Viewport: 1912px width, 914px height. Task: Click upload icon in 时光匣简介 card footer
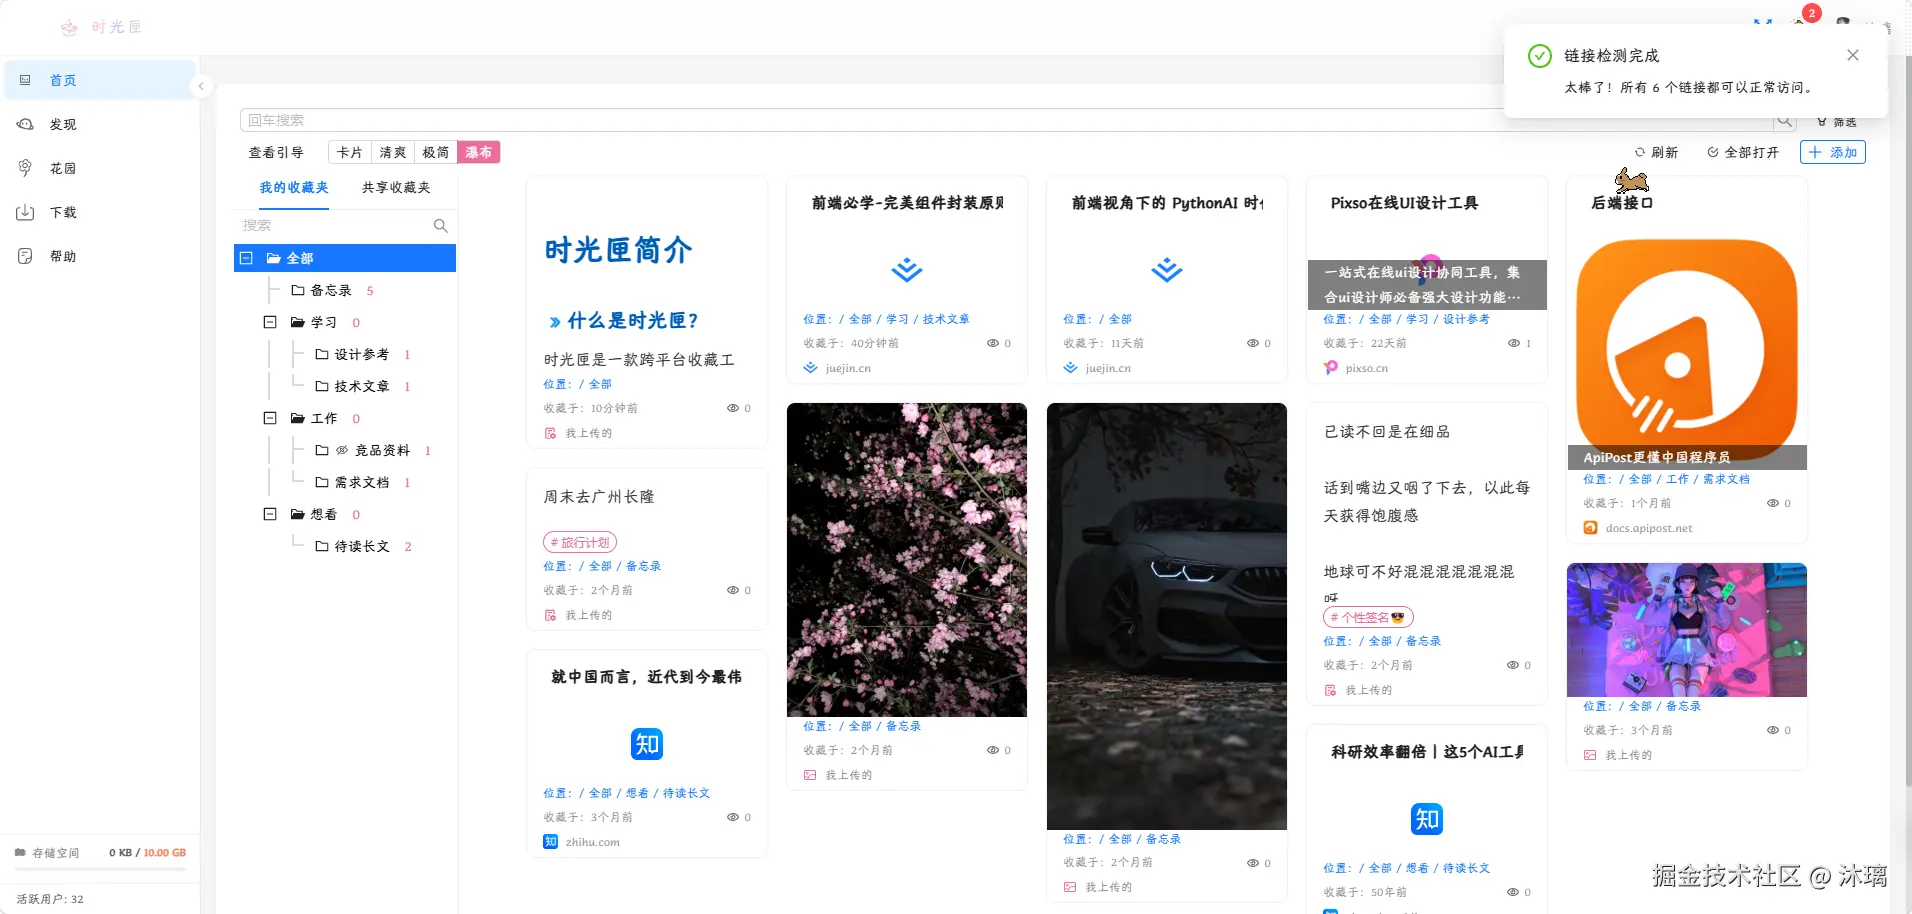coord(551,433)
